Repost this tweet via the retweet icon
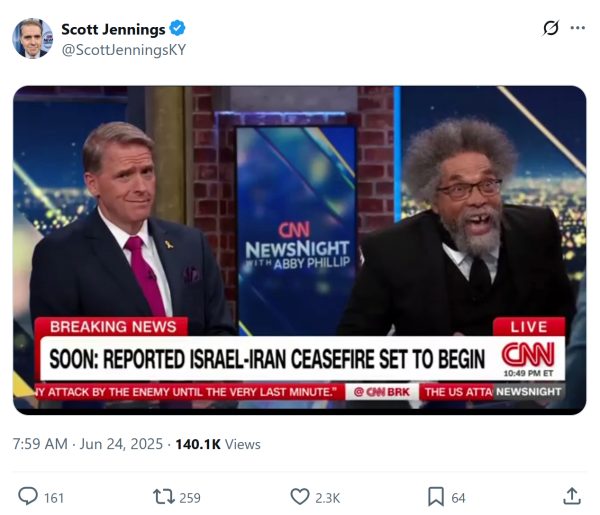Screen dimensions: 600x515 [161, 496]
